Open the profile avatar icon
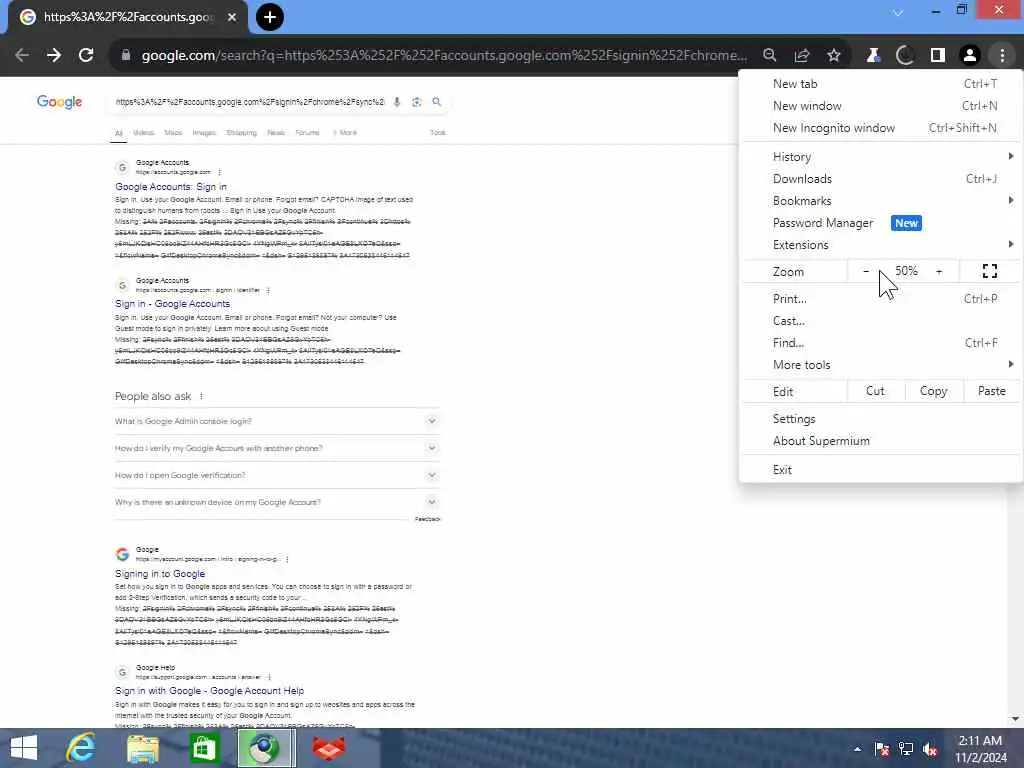 (x=970, y=56)
